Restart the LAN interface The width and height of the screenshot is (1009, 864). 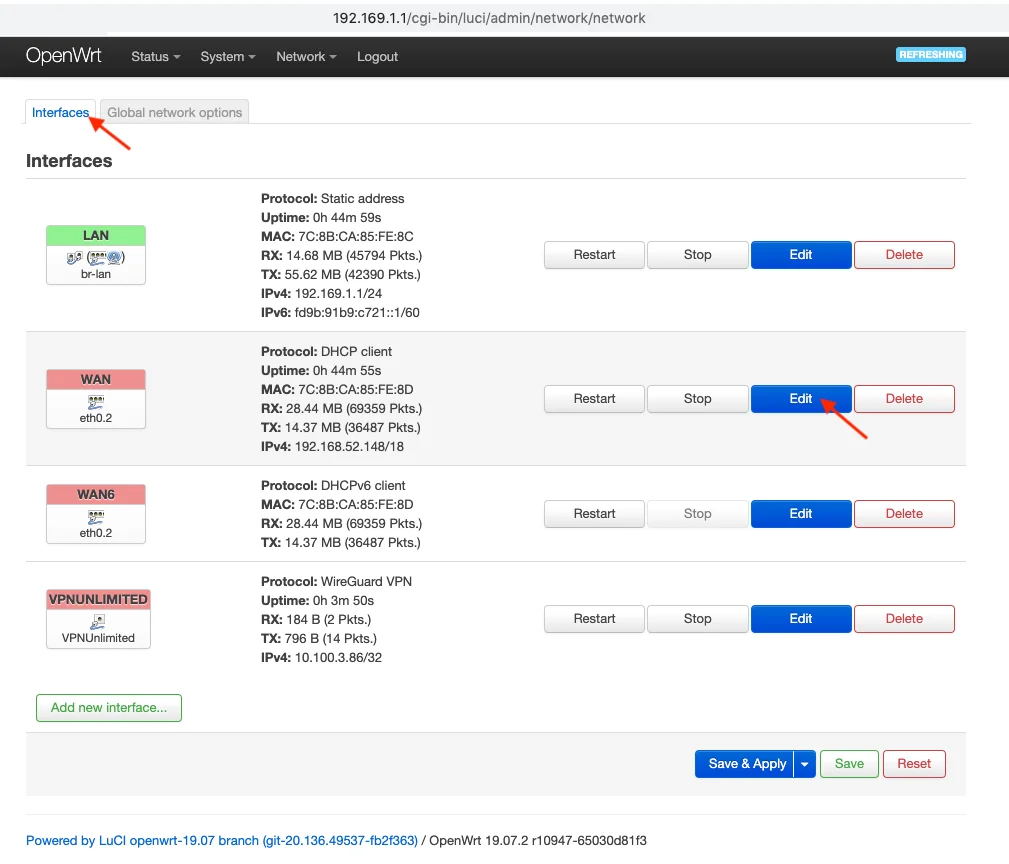pyautogui.click(x=594, y=255)
